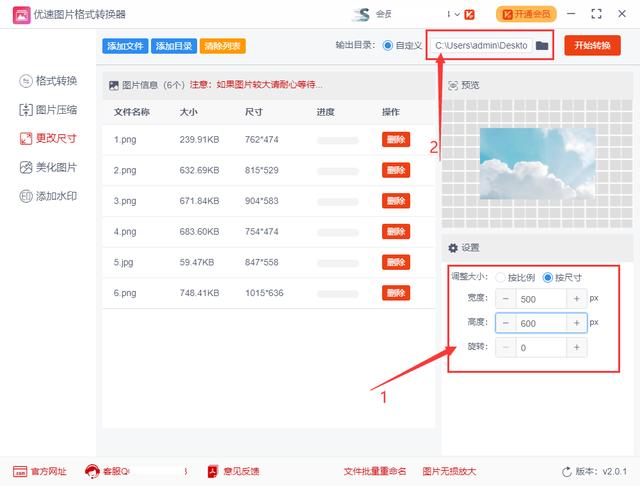Delete the 6.png row
The height and width of the screenshot is (486, 640).
coord(396,293)
